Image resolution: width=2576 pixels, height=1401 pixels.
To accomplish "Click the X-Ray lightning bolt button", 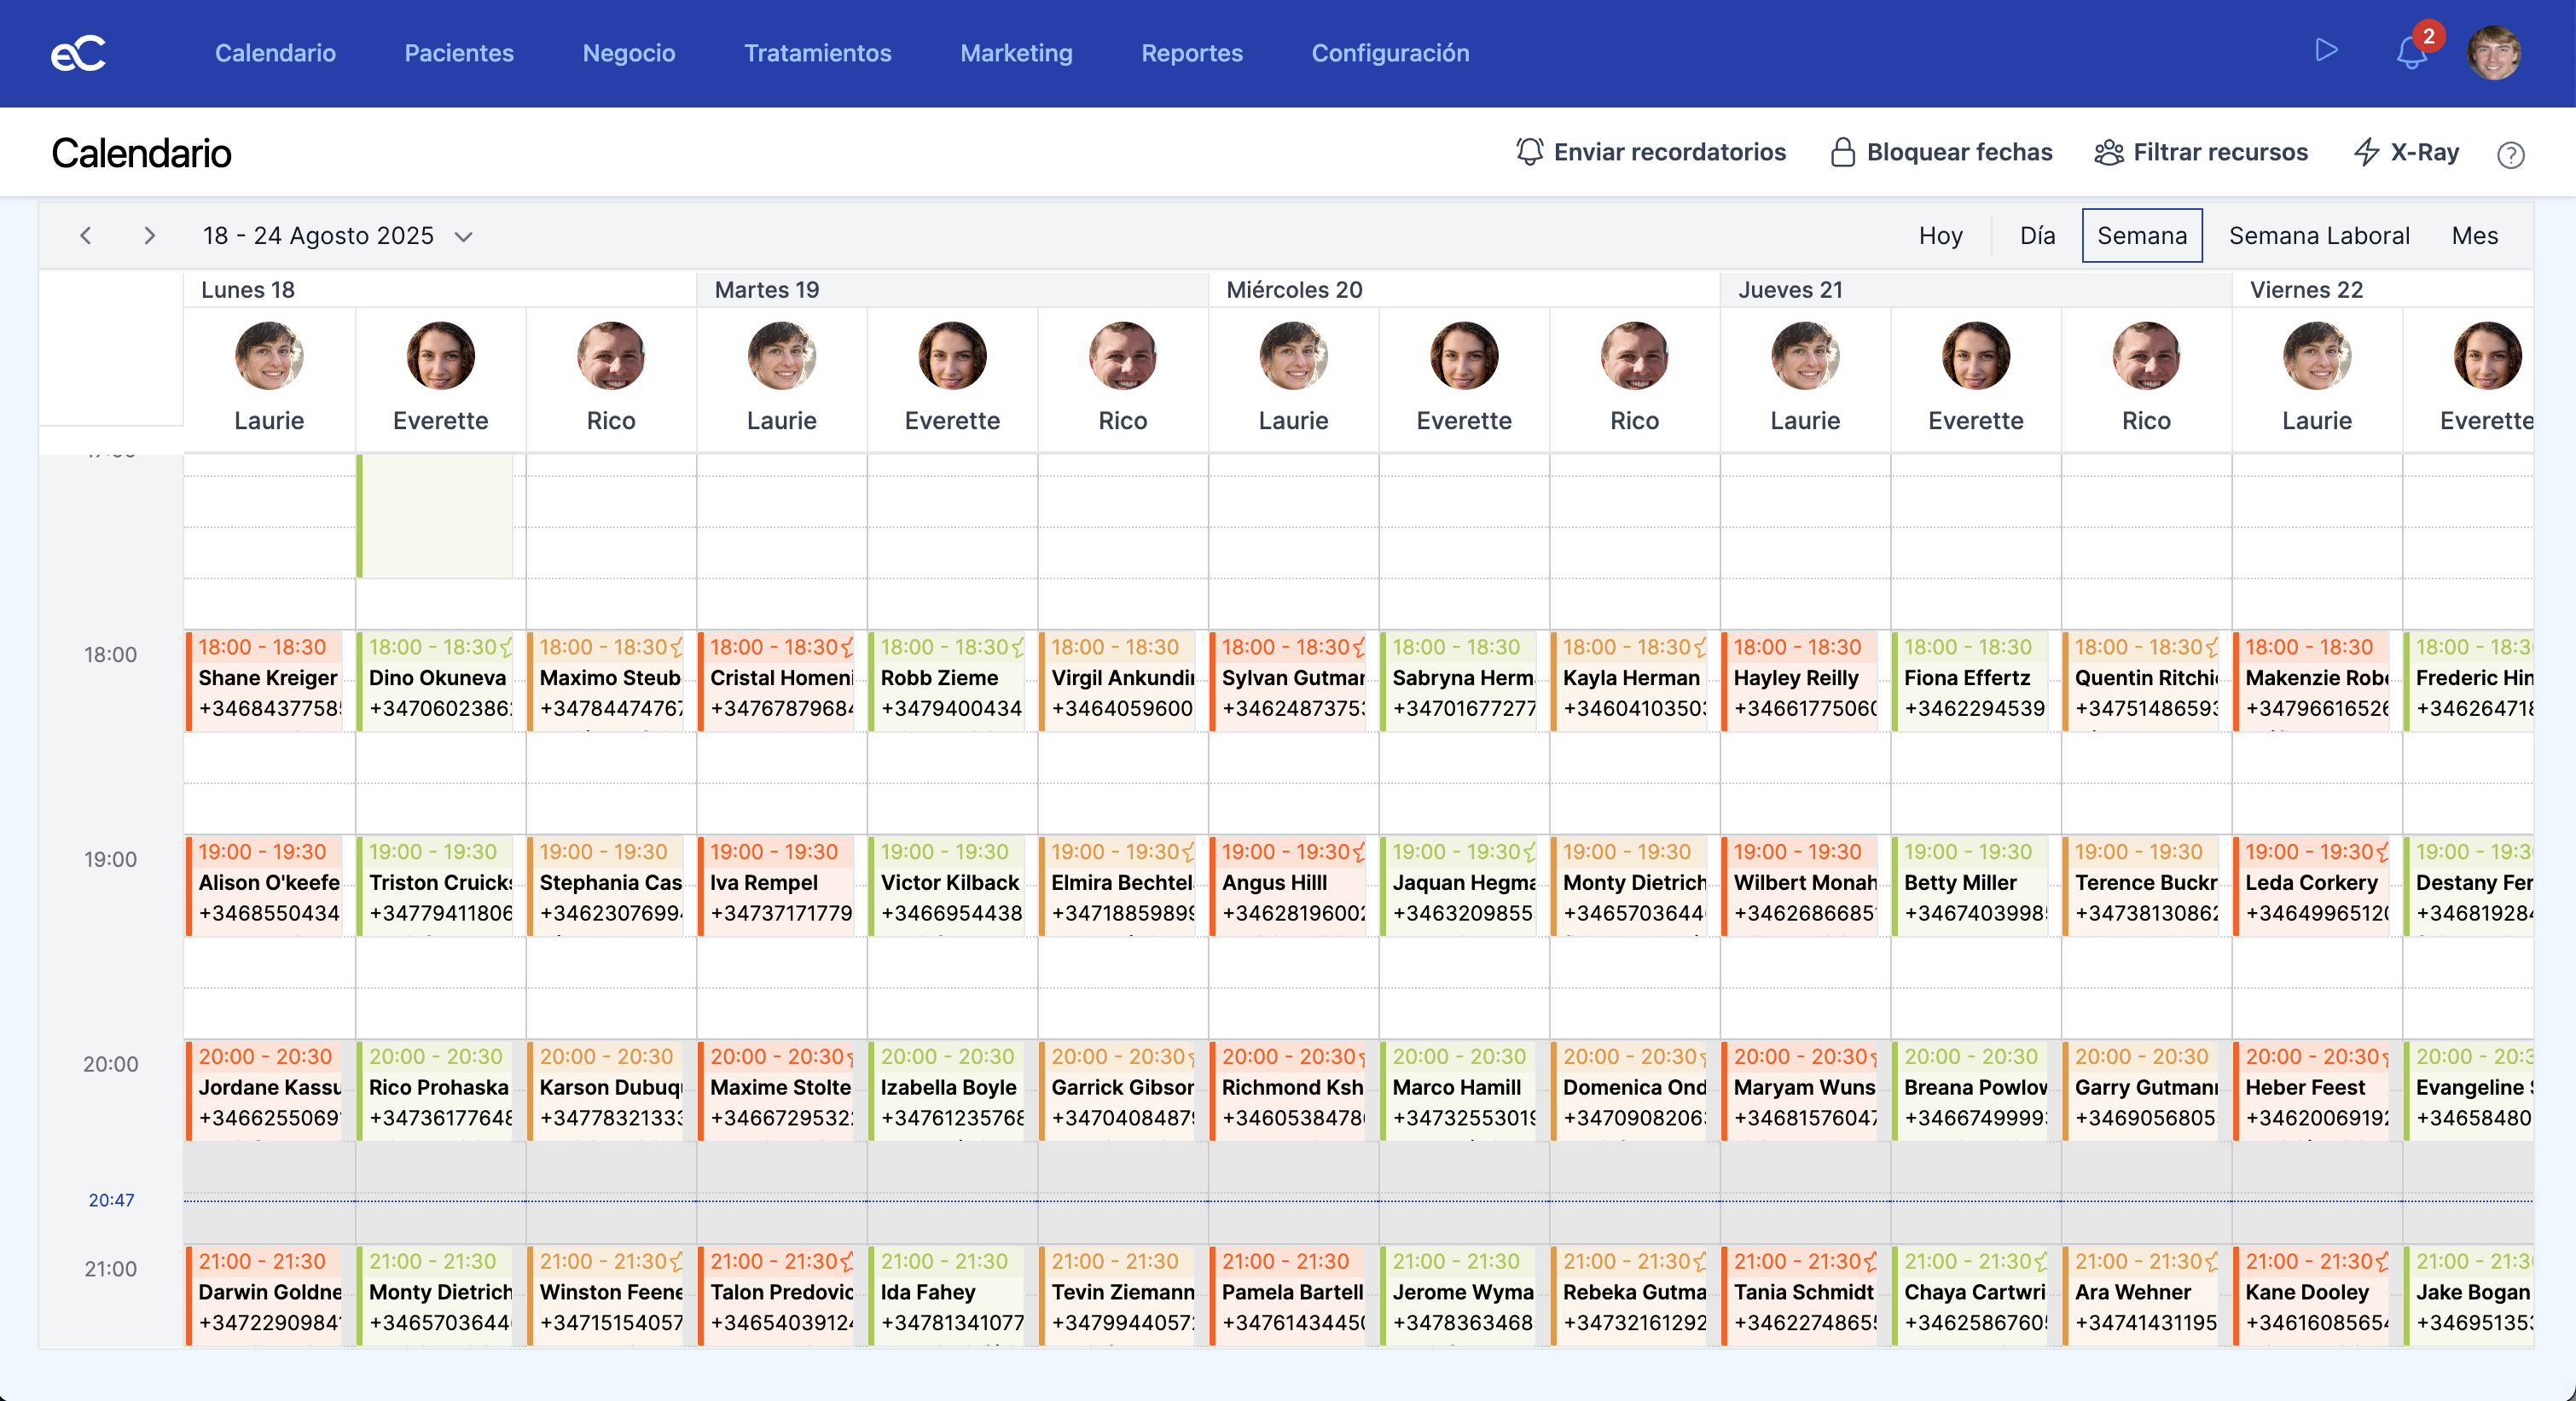I will click(x=2406, y=152).
